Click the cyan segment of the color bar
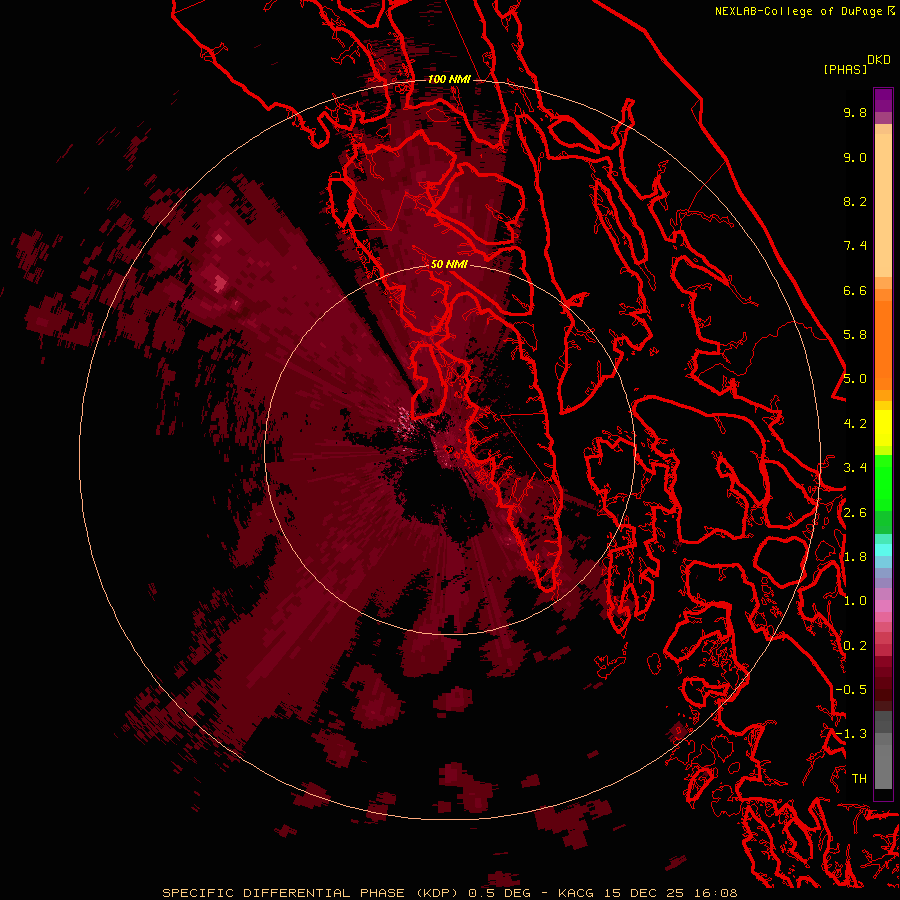 tap(883, 550)
